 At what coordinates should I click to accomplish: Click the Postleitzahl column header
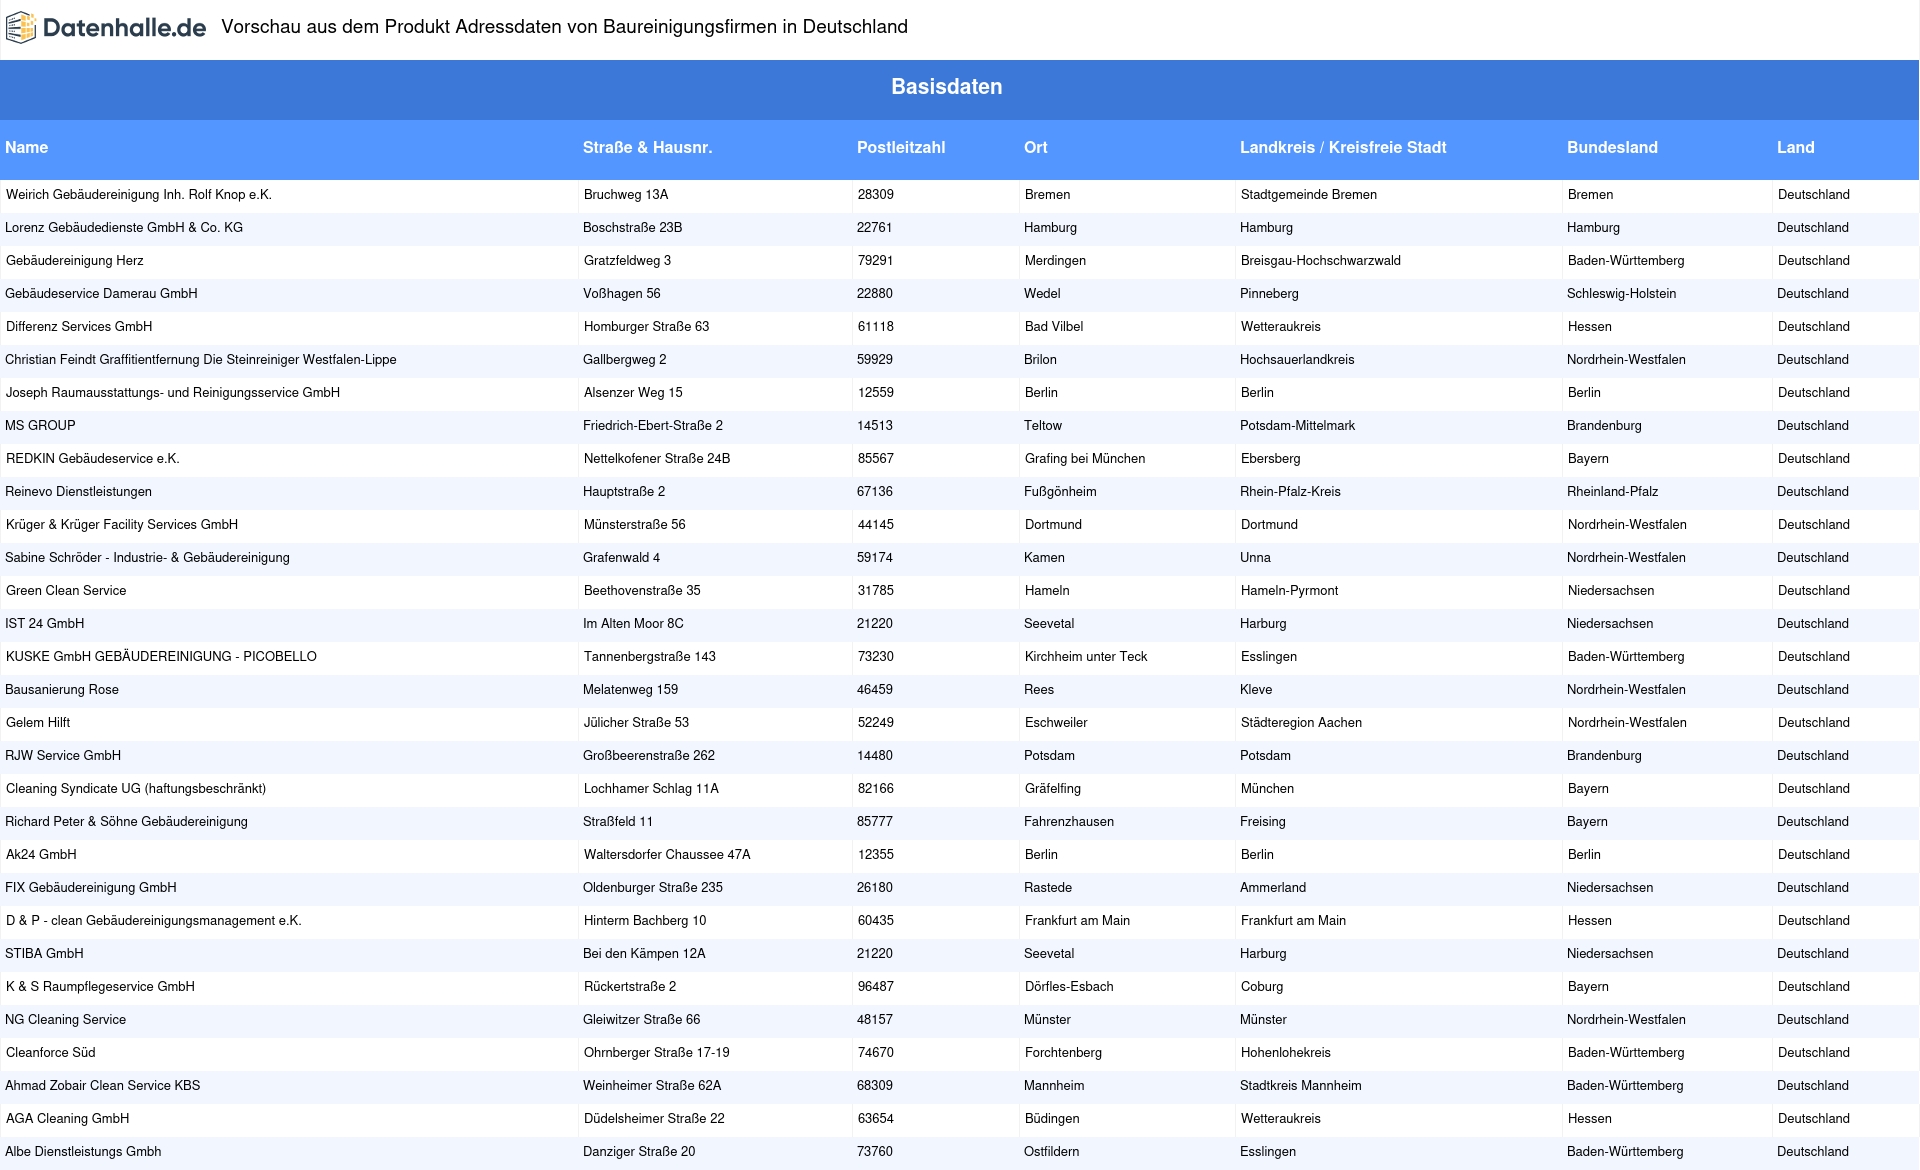point(901,147)
